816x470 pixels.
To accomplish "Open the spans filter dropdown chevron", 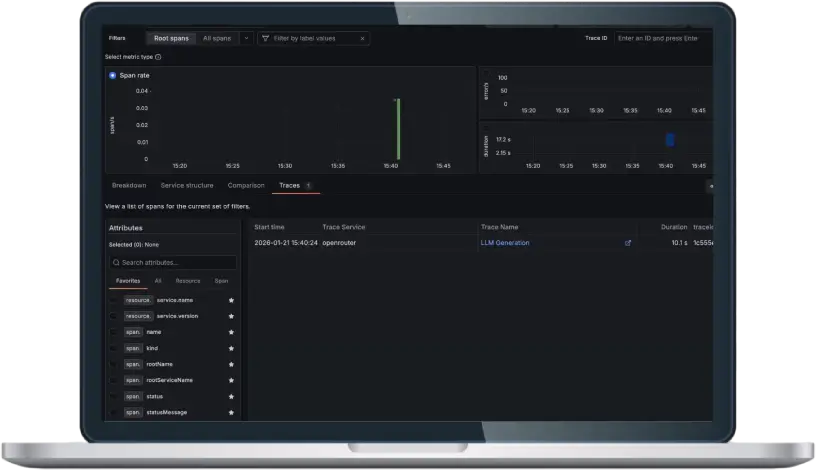I will pyautogui.click(x=246, y=39).
